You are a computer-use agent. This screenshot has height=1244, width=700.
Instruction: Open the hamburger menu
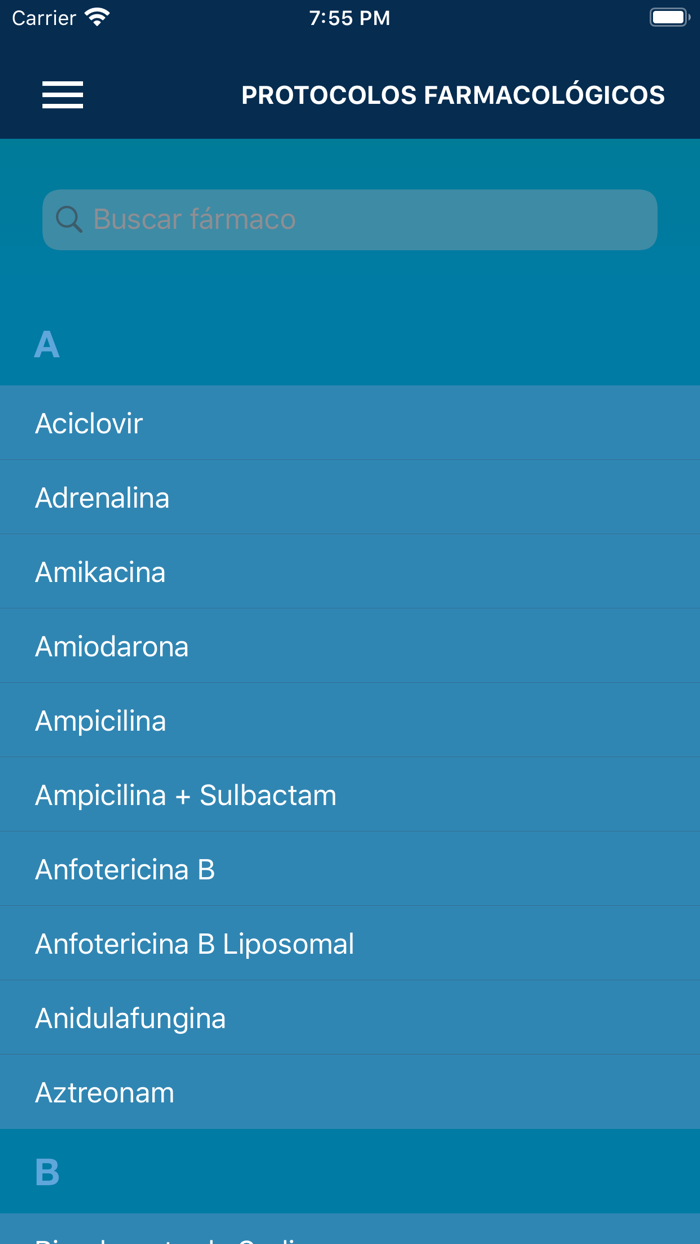[62, 95]
